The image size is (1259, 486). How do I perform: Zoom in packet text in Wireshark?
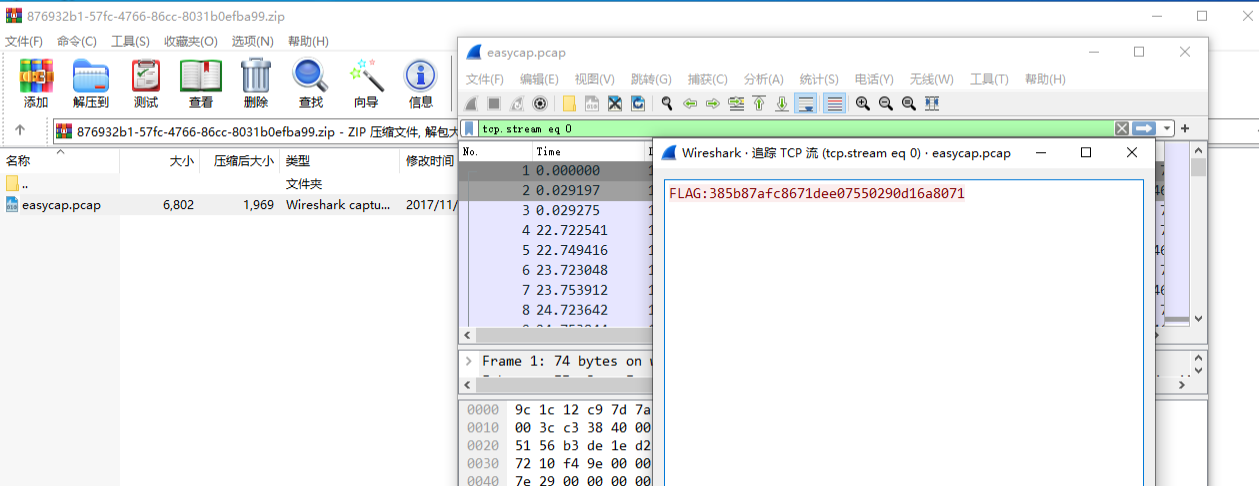tap(862, 103)
